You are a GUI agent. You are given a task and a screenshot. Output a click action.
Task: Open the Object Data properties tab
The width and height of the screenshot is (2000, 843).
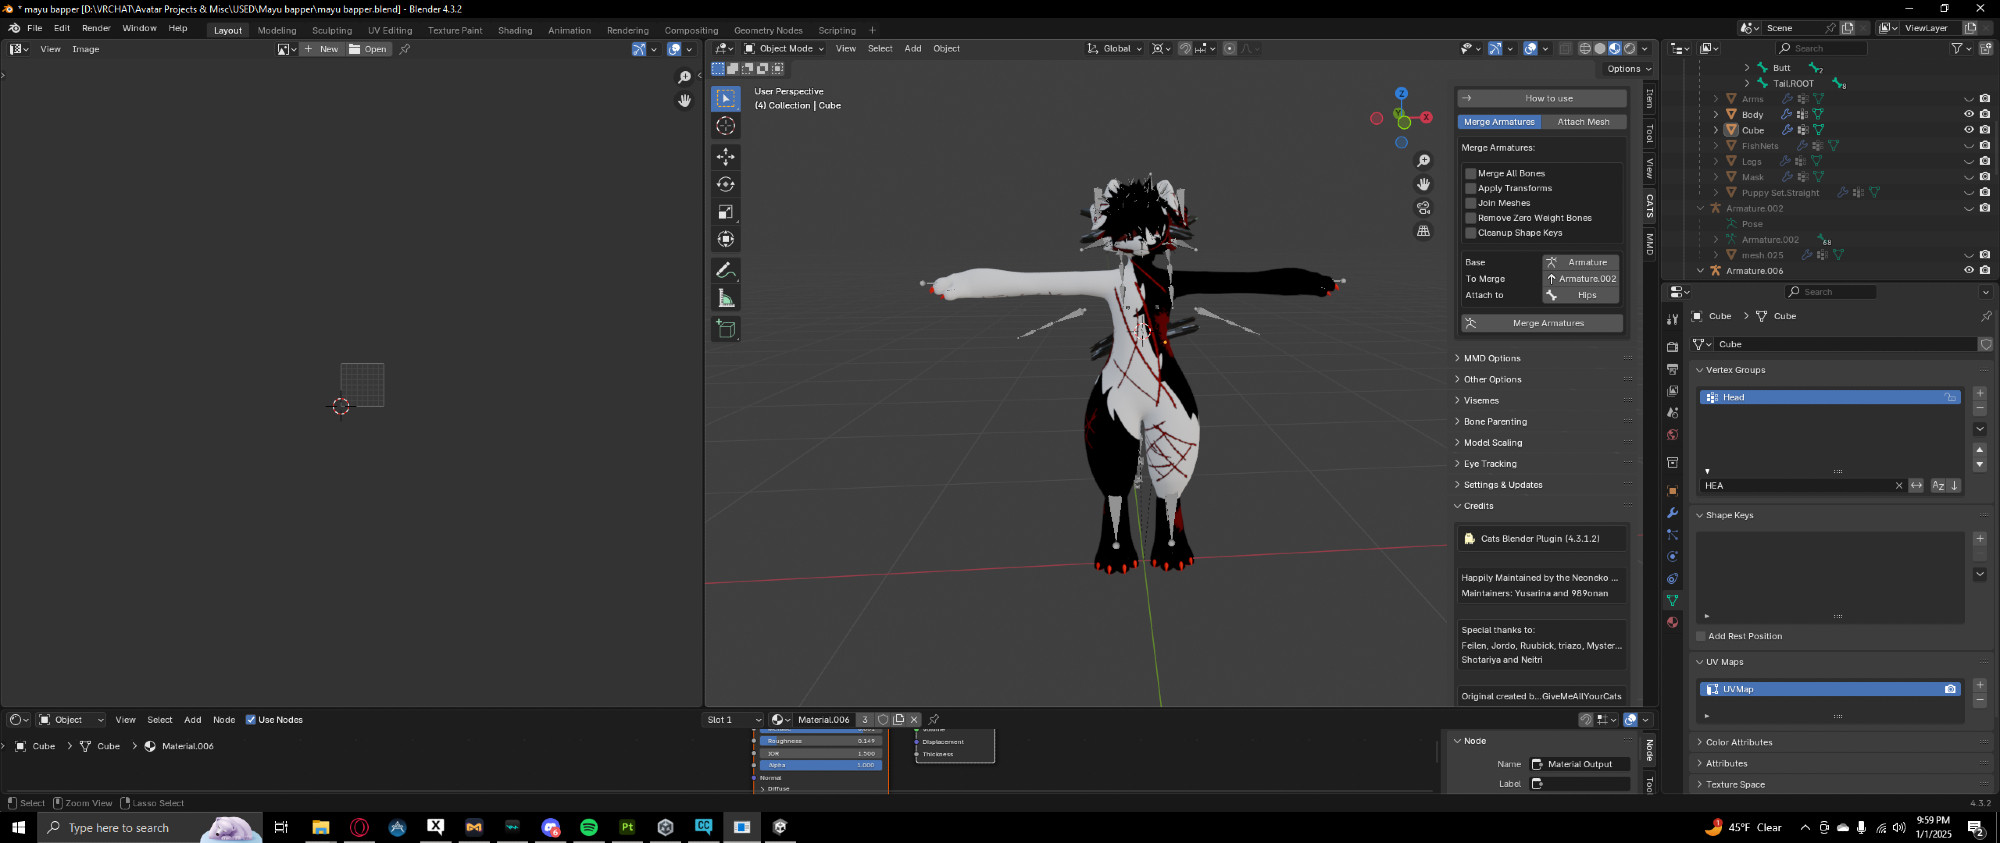pos(1672,600)
